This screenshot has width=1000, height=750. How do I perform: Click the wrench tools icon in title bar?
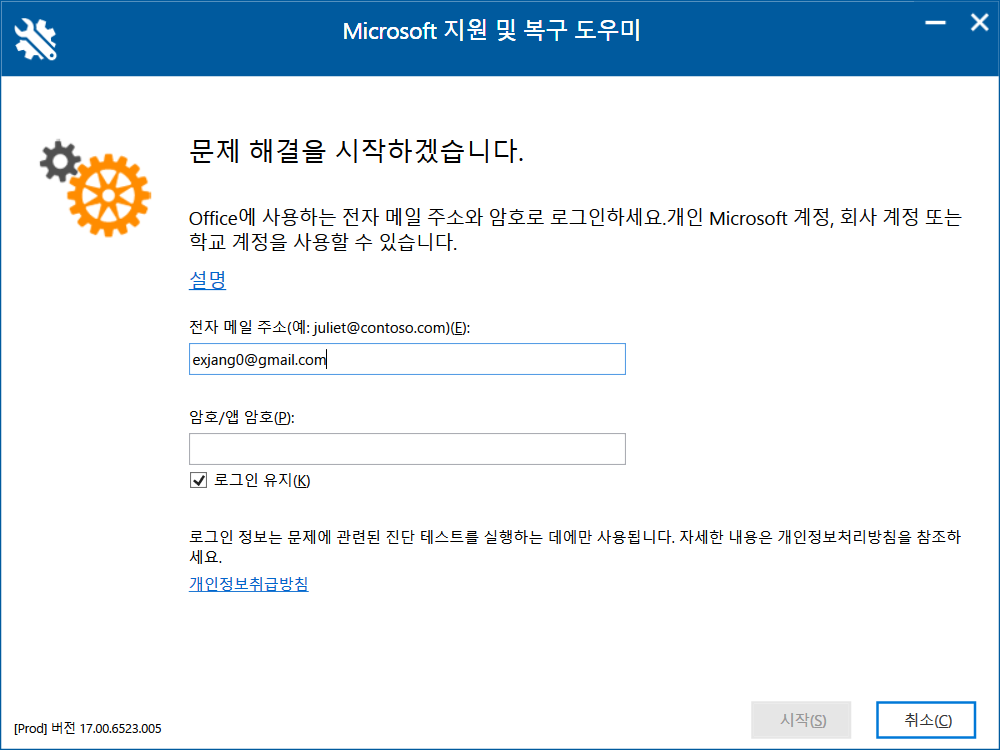[36, 40]
